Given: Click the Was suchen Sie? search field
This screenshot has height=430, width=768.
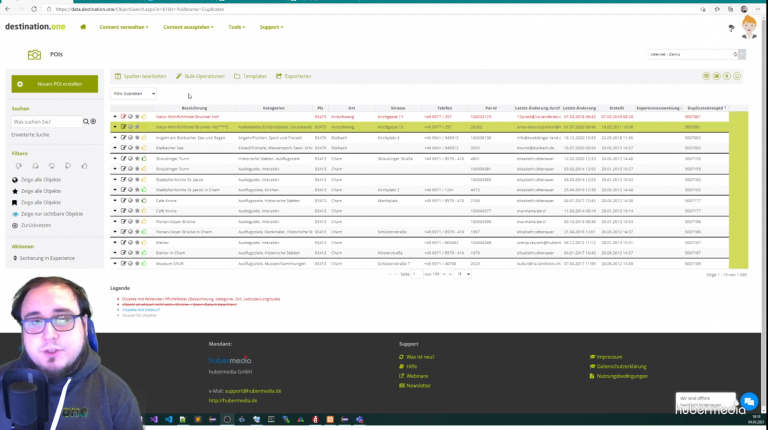Looking at the screenshot, I should click(47, 121).
